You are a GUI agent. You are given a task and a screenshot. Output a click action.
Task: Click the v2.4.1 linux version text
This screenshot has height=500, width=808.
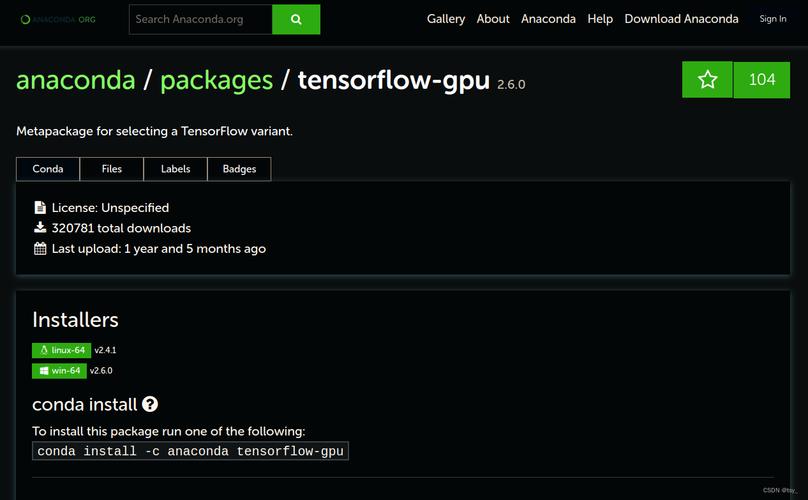tap(105, 350)
